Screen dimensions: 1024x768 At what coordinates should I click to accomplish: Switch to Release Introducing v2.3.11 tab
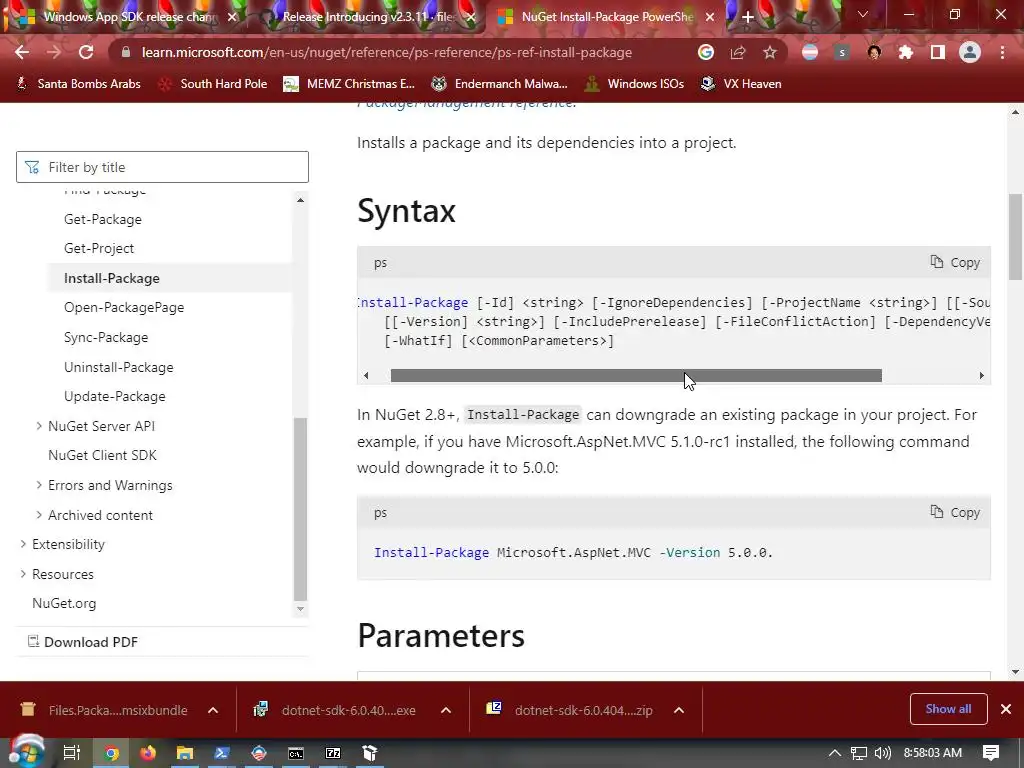pyautogui.click(x=368, y=17)
